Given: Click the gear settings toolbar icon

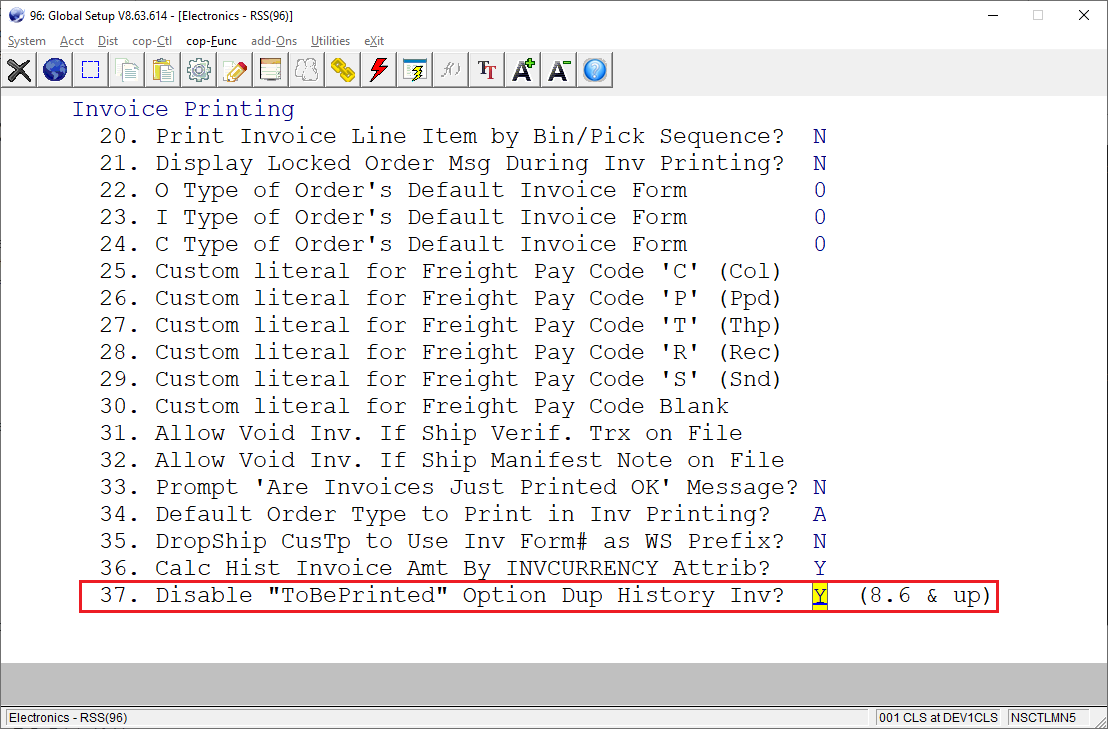Looking at the screenshot, I should [199, 70].
